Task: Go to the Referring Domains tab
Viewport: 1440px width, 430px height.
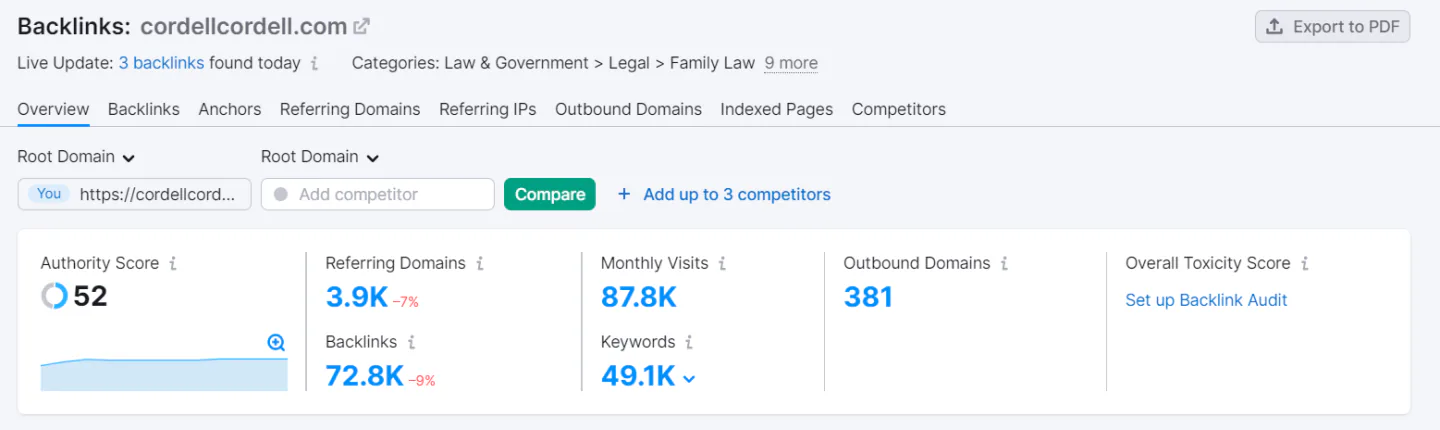Action: coord(350,109)
